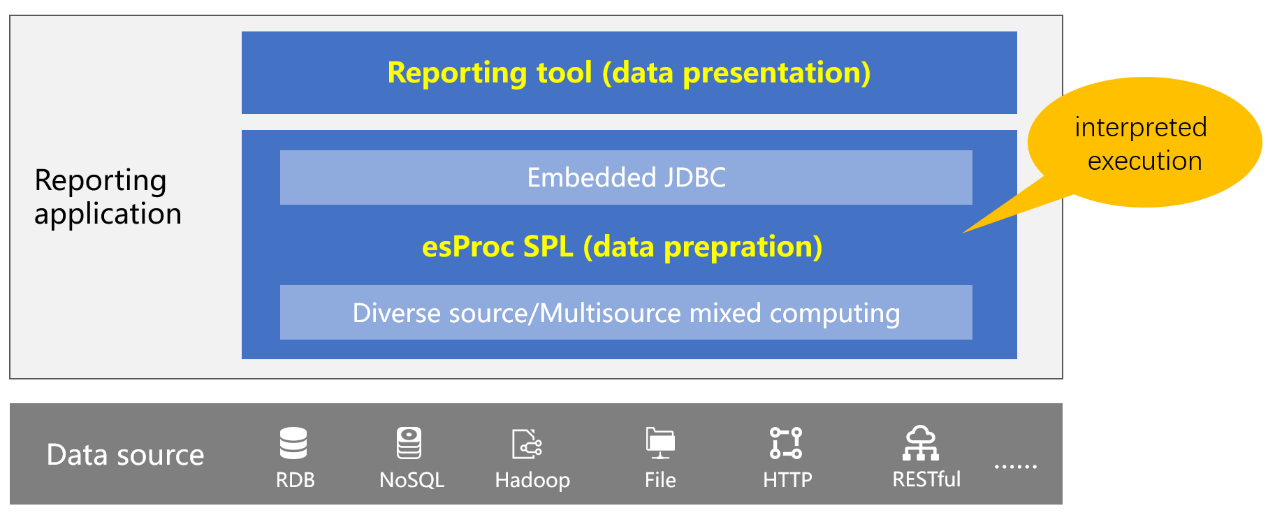
Task: Click the HTTP node-connection icon
Action: click(786, 443)
